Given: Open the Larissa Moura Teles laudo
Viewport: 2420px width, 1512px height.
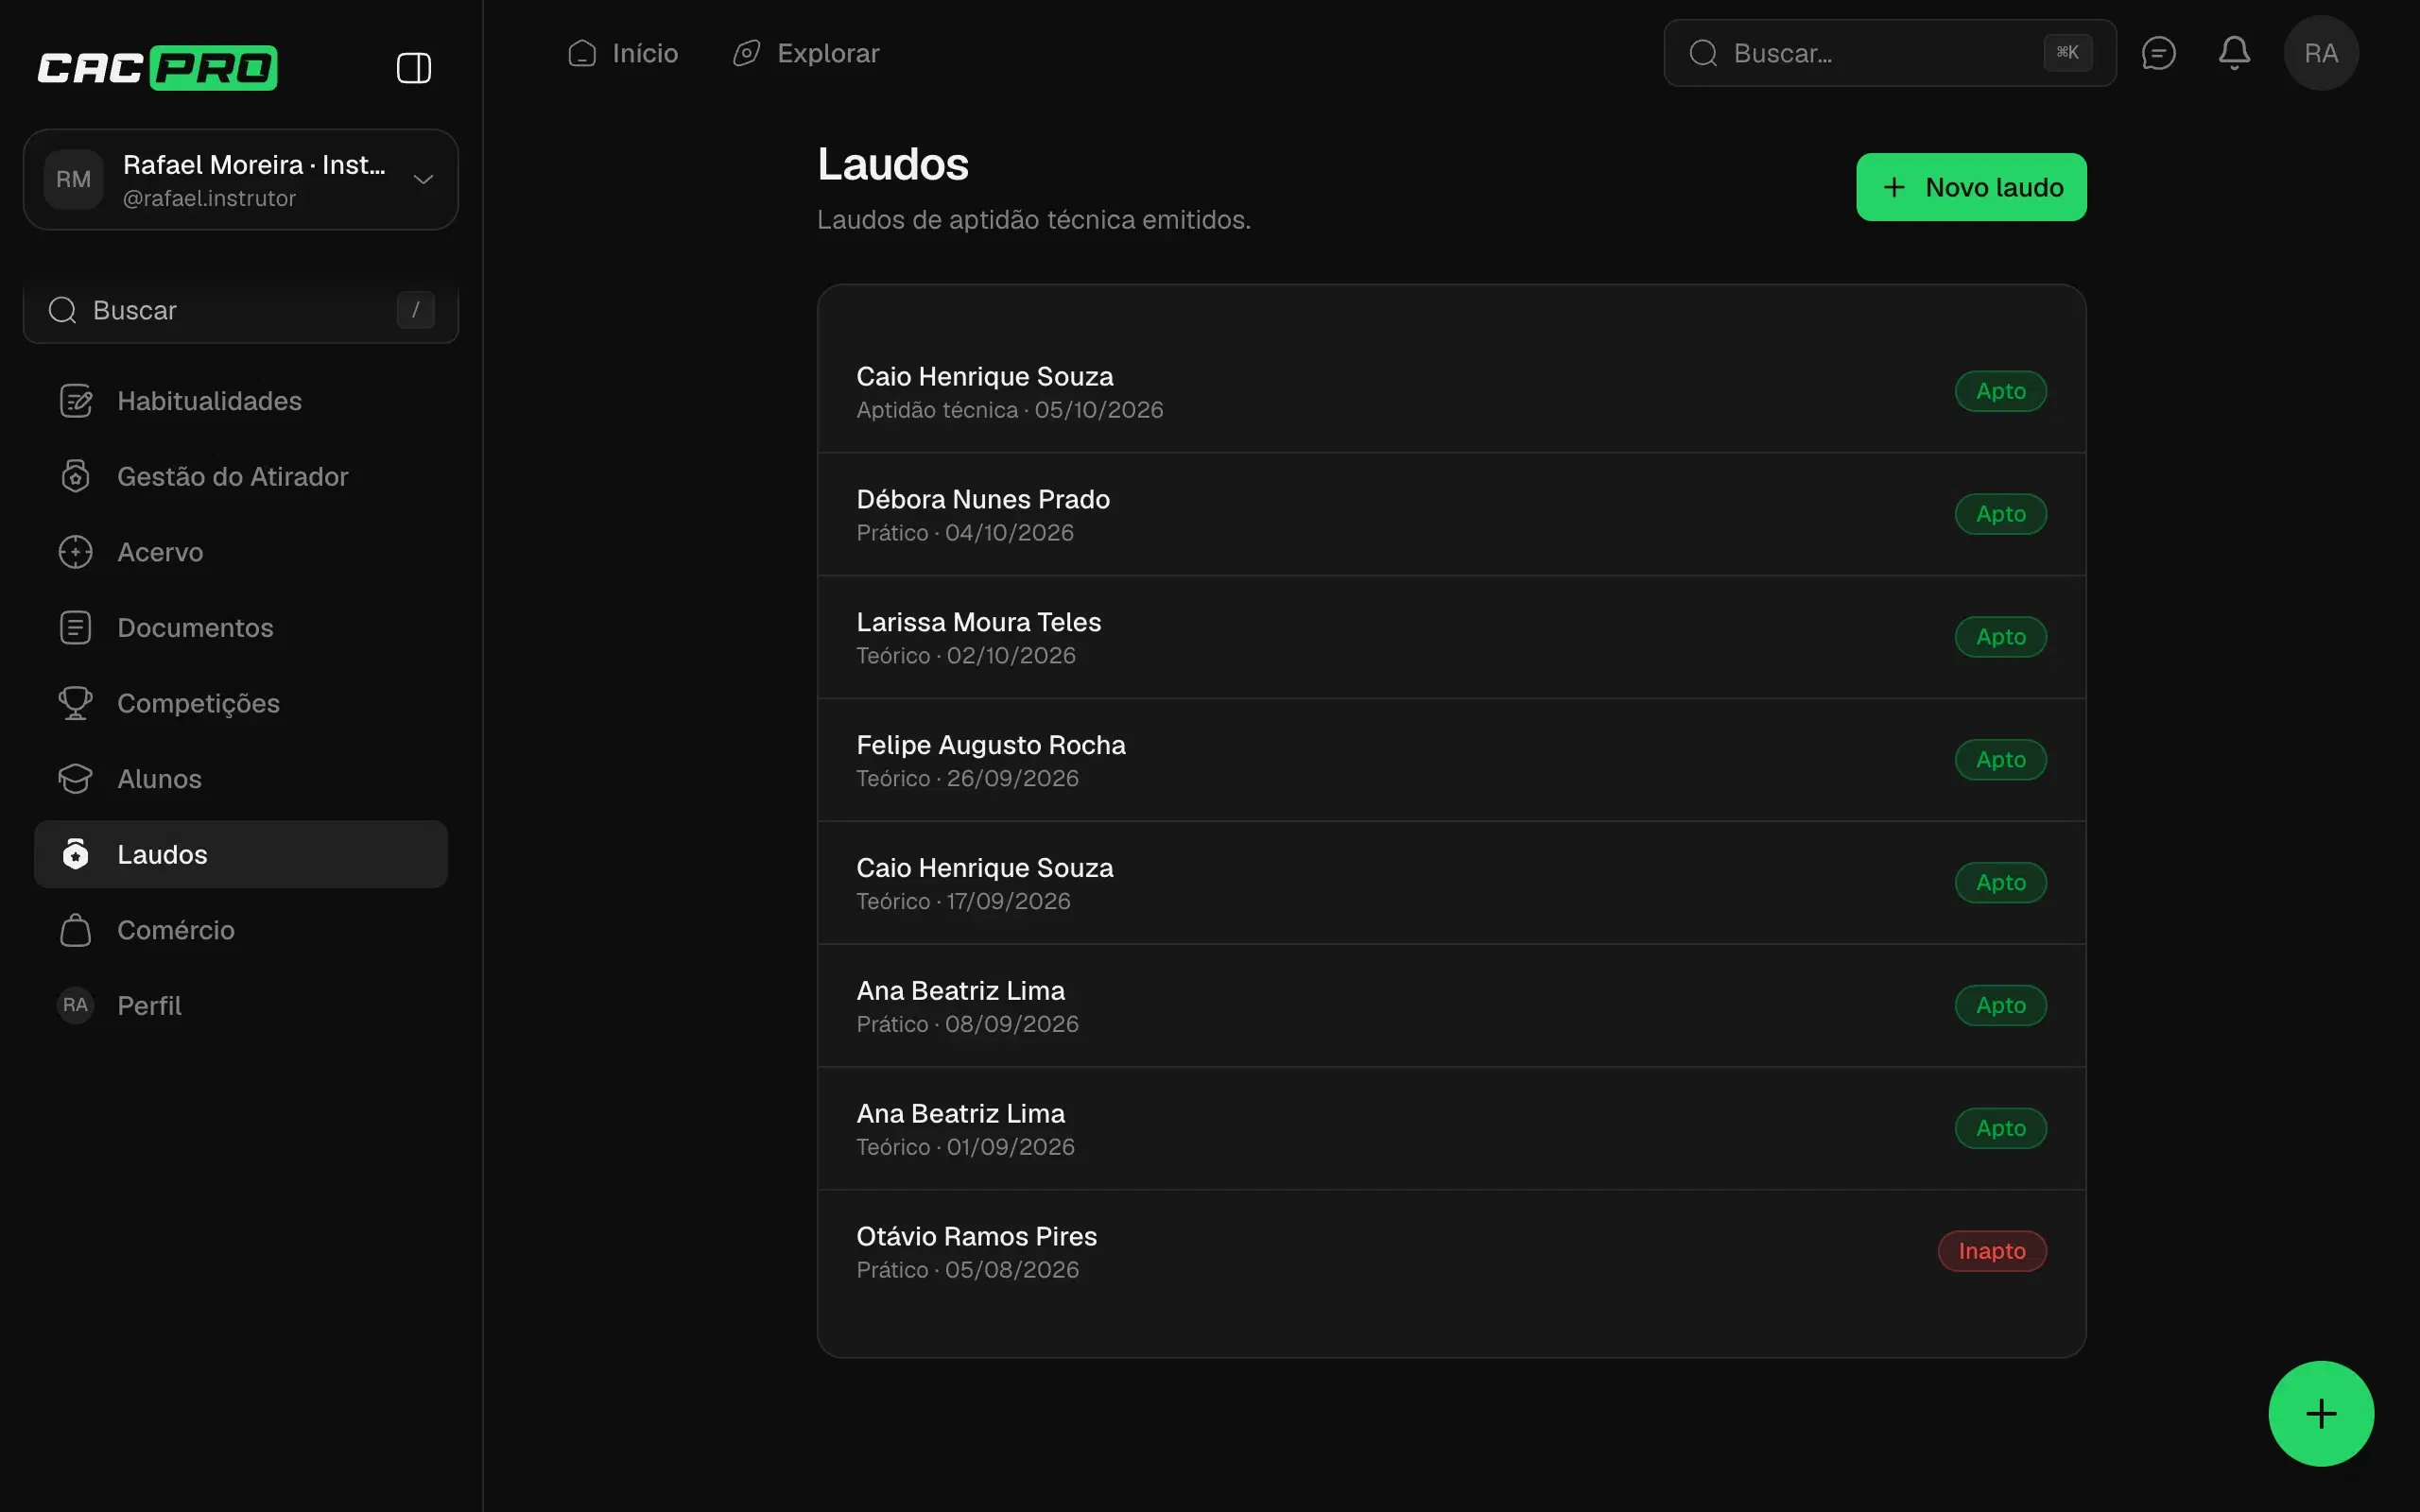Looking at the screenshot, I should pos(1451,637).
